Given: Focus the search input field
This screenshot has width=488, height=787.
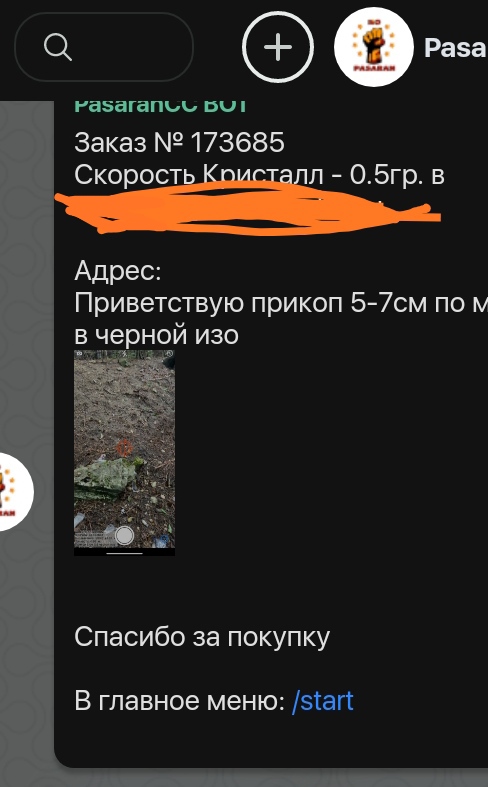Looking at the screenshot, I should (x=104, y=47).
